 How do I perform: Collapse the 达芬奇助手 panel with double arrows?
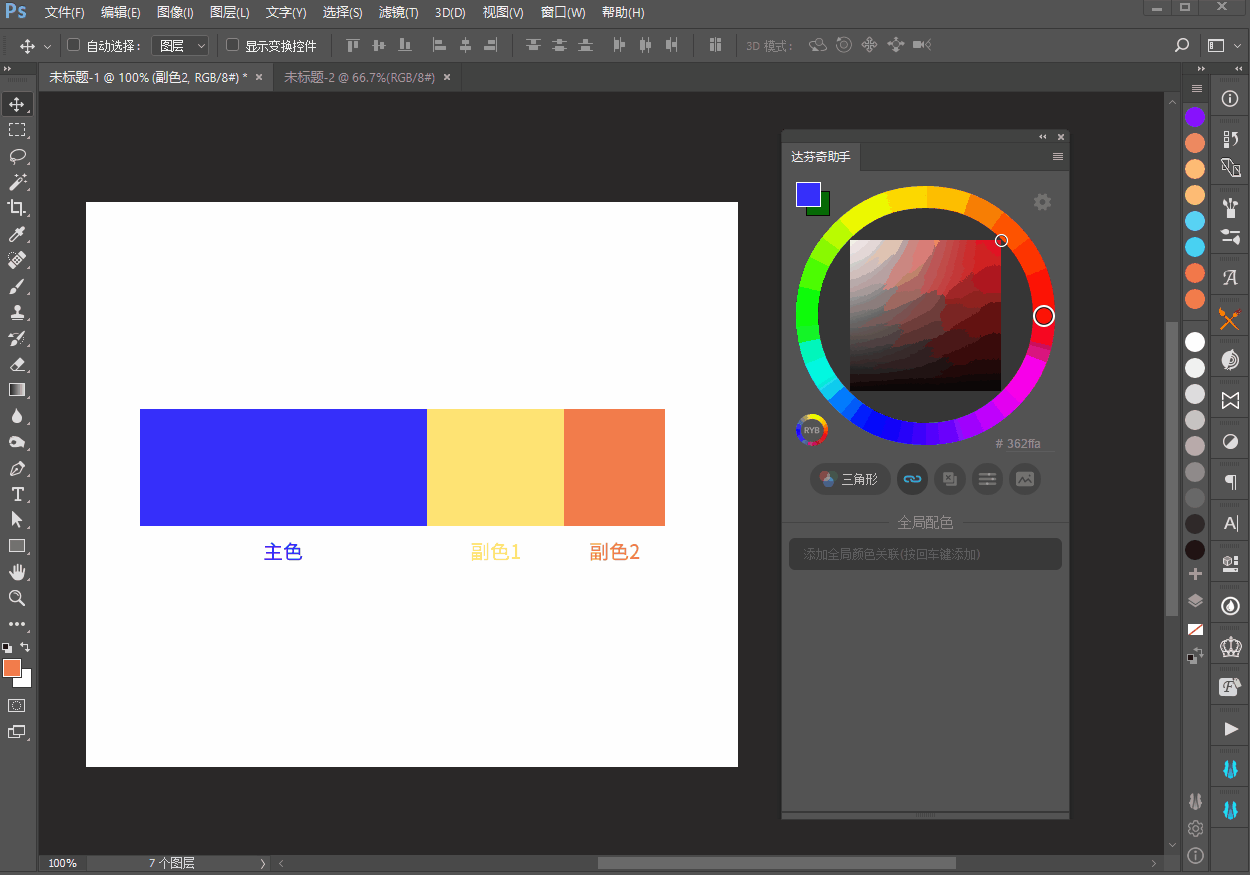(x=1043, y=137)
